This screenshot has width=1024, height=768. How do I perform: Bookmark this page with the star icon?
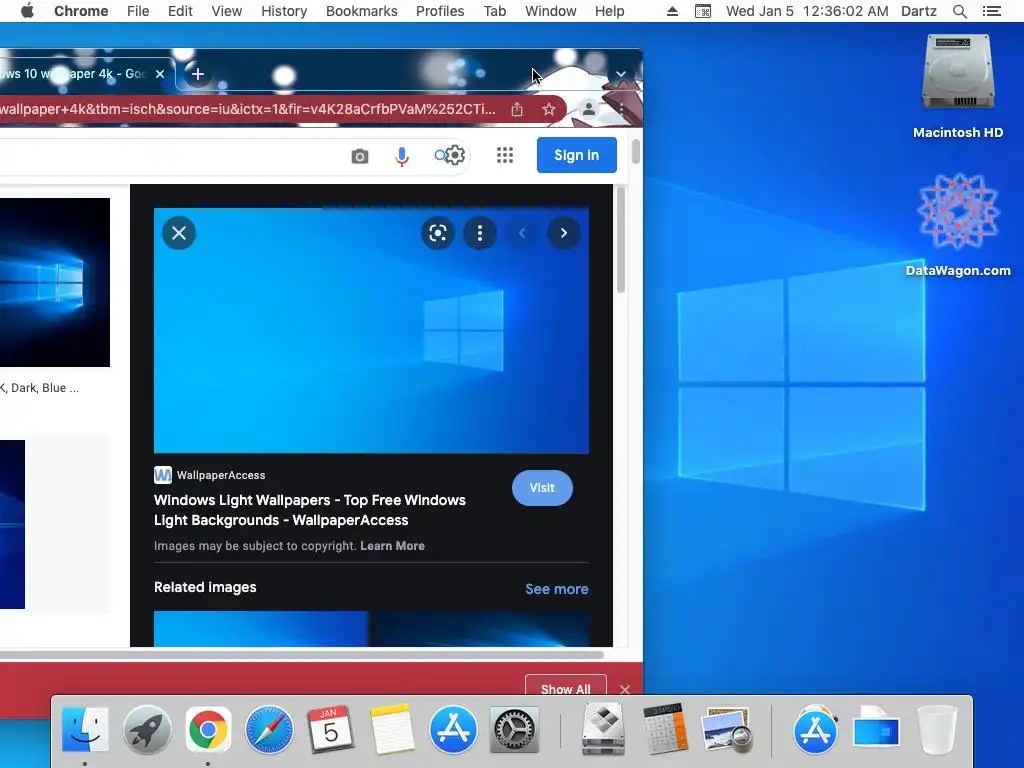click(549, 109)
